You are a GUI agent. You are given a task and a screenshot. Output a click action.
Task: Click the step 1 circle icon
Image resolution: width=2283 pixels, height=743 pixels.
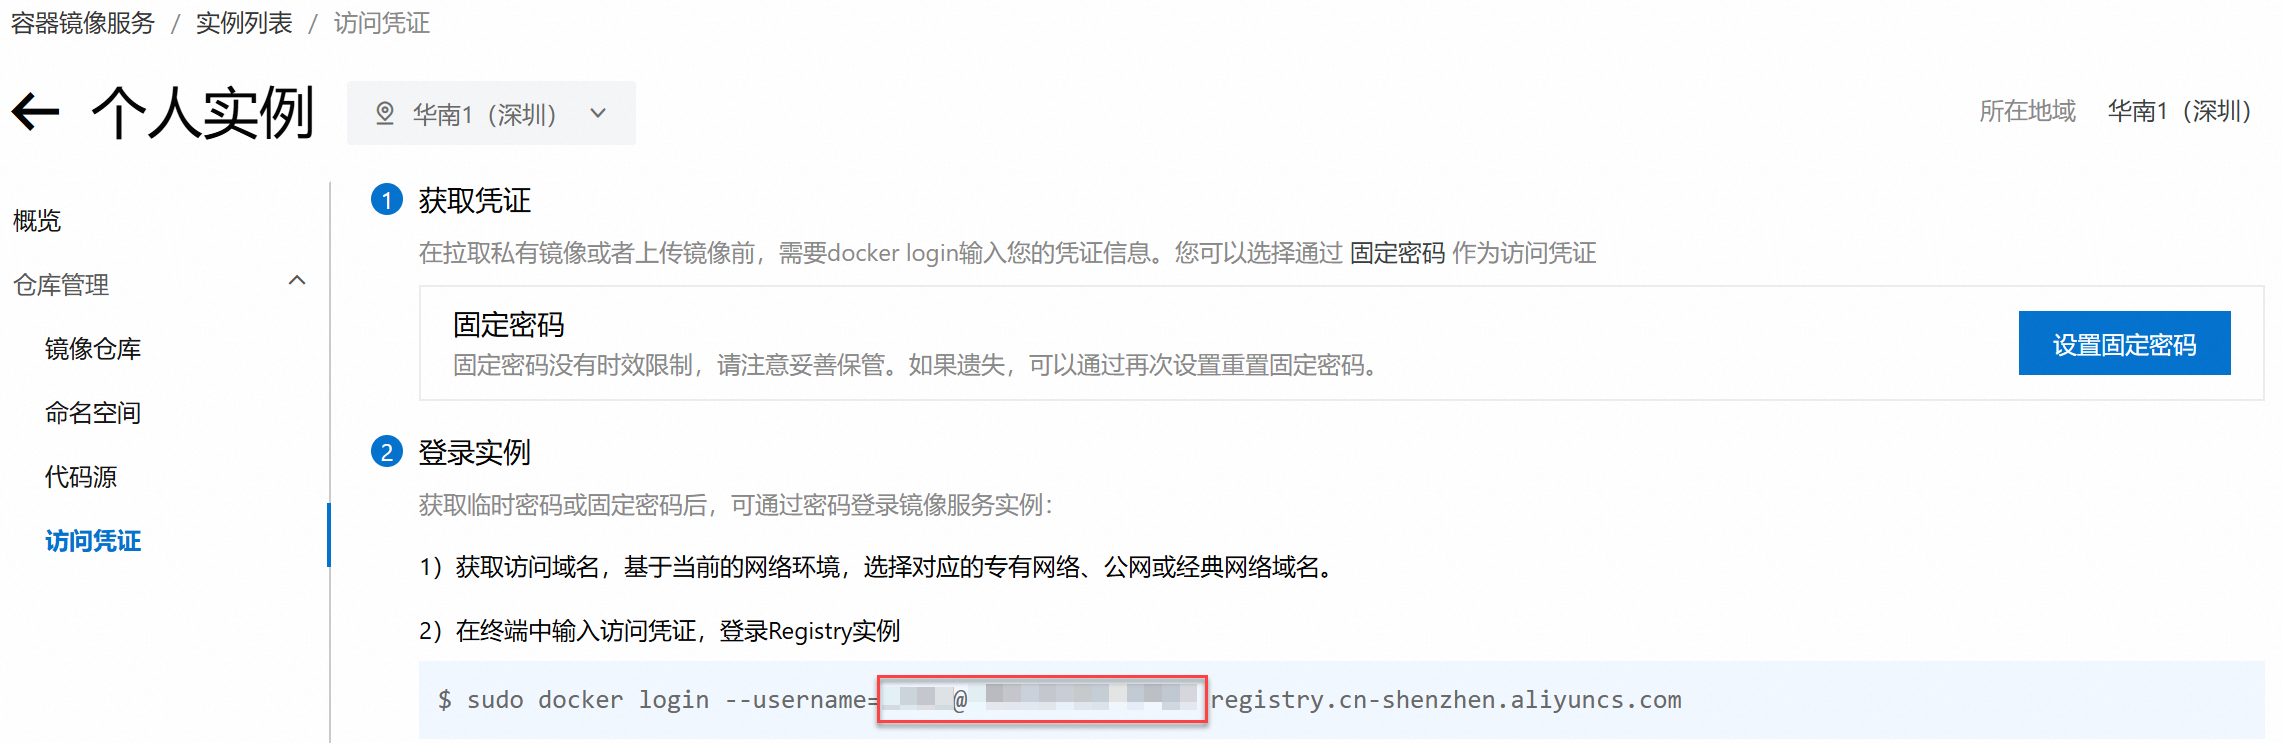pyautogui.click(x=387, y=200)
